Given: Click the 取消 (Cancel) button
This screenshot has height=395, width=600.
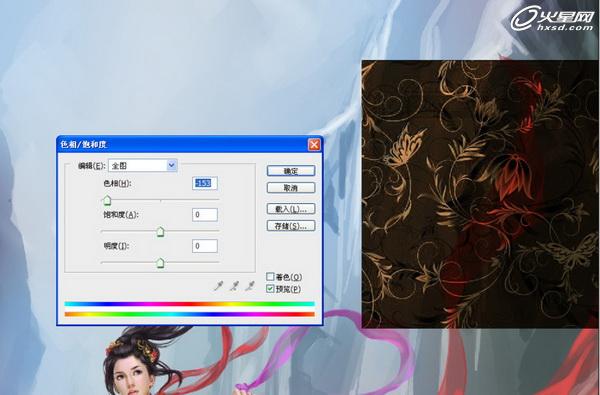Looking at the screenshot, I should coord(291,188).
